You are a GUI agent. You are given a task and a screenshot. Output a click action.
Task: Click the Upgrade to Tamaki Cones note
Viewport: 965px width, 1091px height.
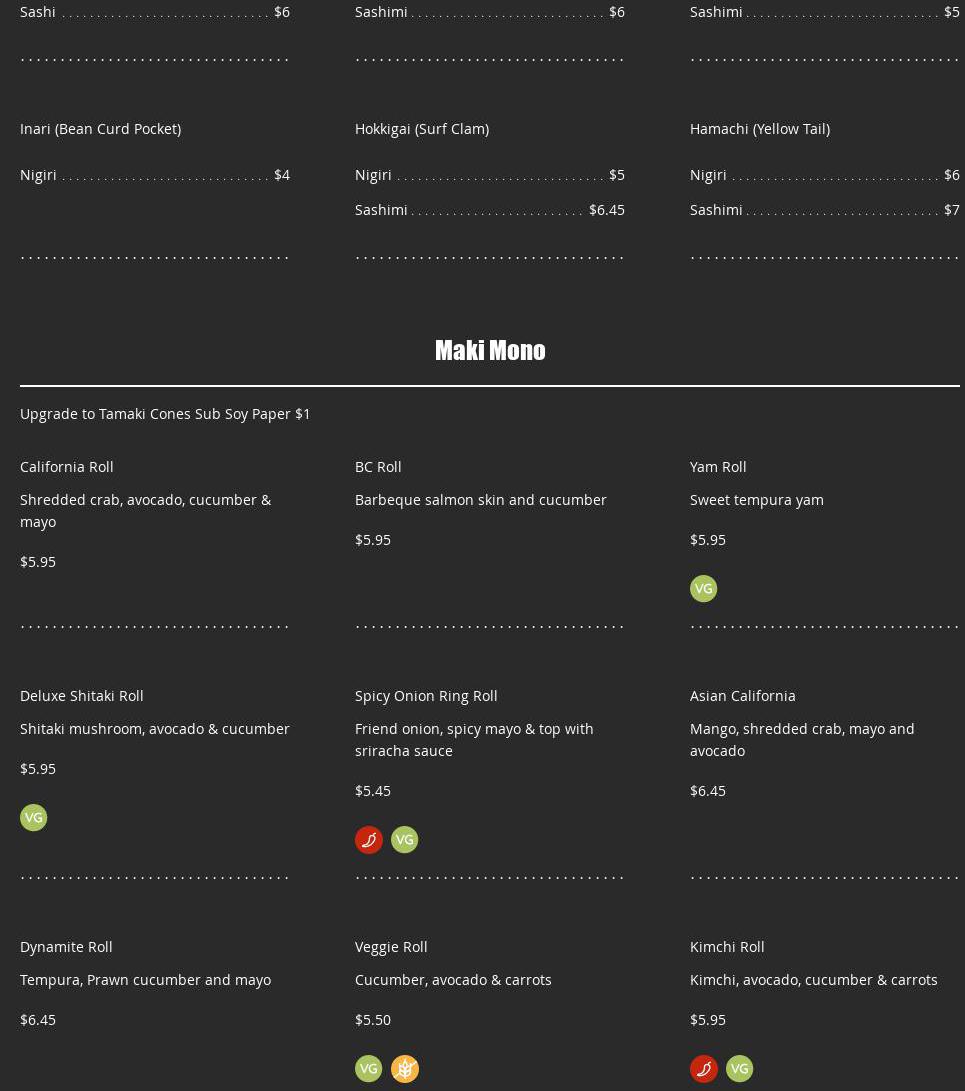point(165,413)
